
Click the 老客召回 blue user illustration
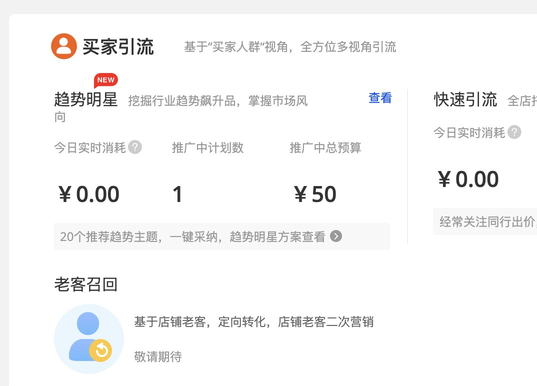coord(89,339)
